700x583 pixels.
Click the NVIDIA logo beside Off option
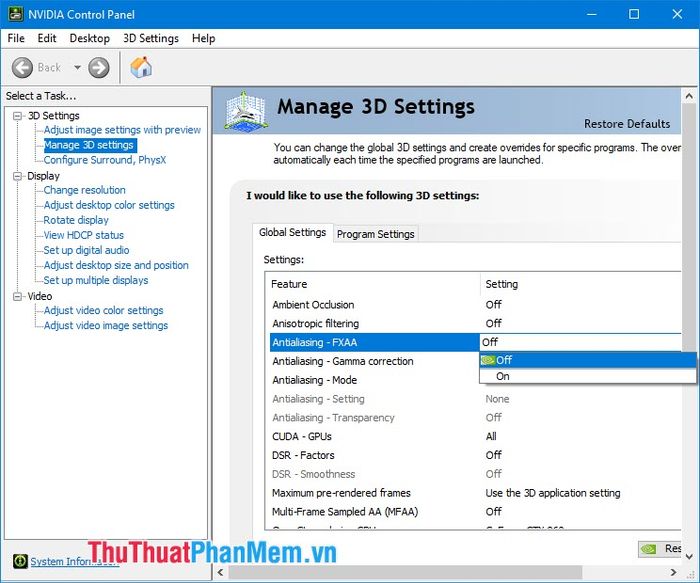488,360
